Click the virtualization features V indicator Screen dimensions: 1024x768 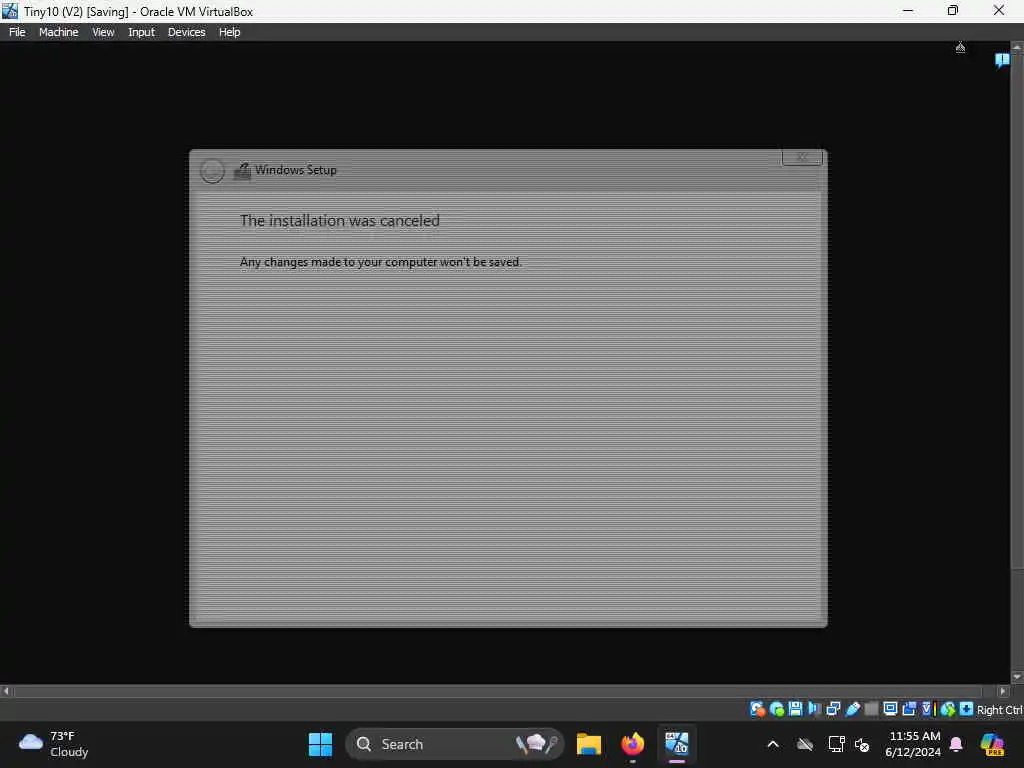pos(927,709)
